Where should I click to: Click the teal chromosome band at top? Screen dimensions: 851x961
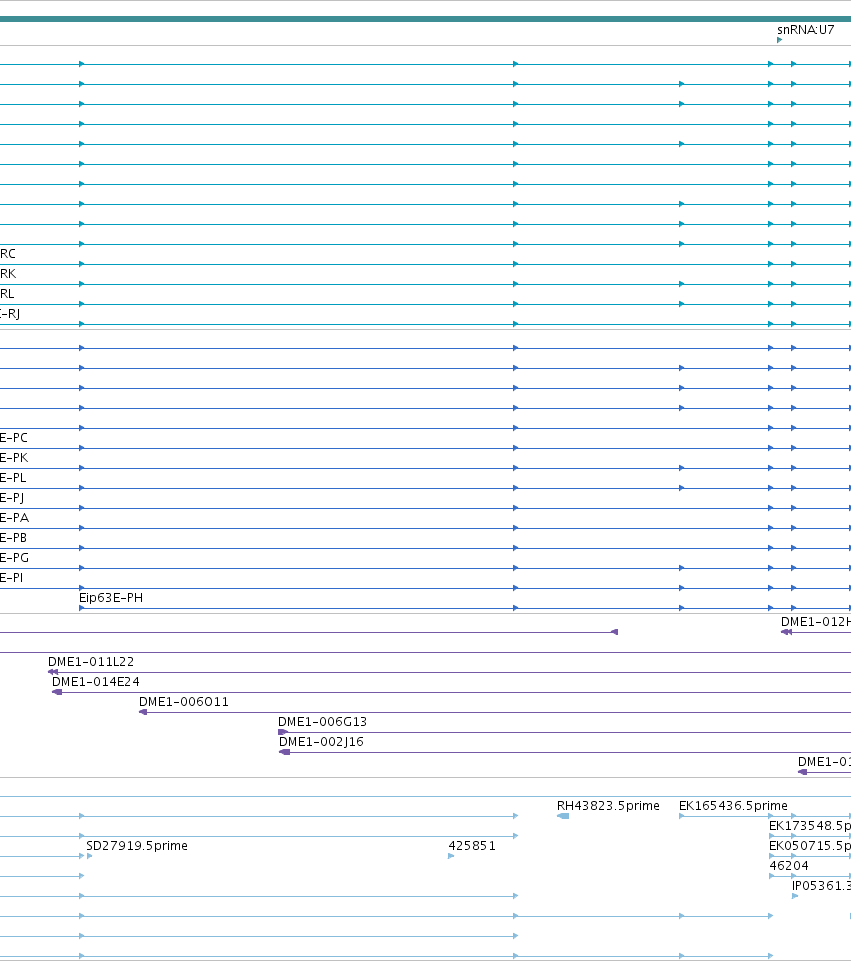point(425,19)
